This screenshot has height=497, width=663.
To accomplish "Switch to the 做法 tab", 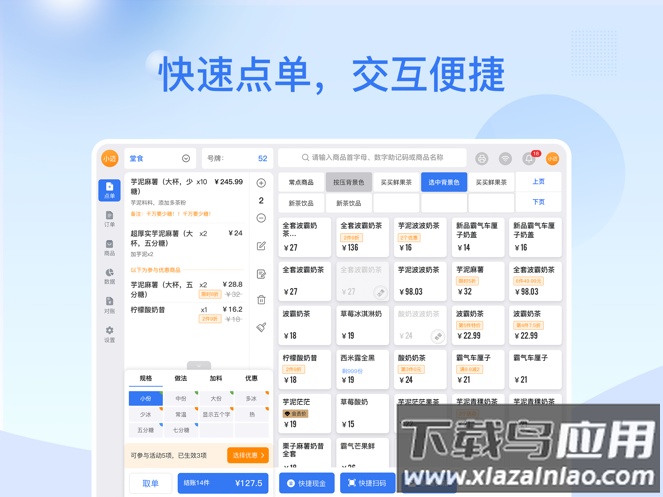I will tap(181, 378).
